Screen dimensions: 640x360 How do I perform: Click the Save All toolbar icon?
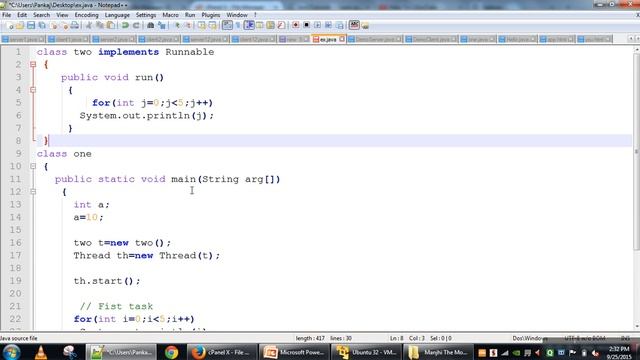tap(42, 25)
